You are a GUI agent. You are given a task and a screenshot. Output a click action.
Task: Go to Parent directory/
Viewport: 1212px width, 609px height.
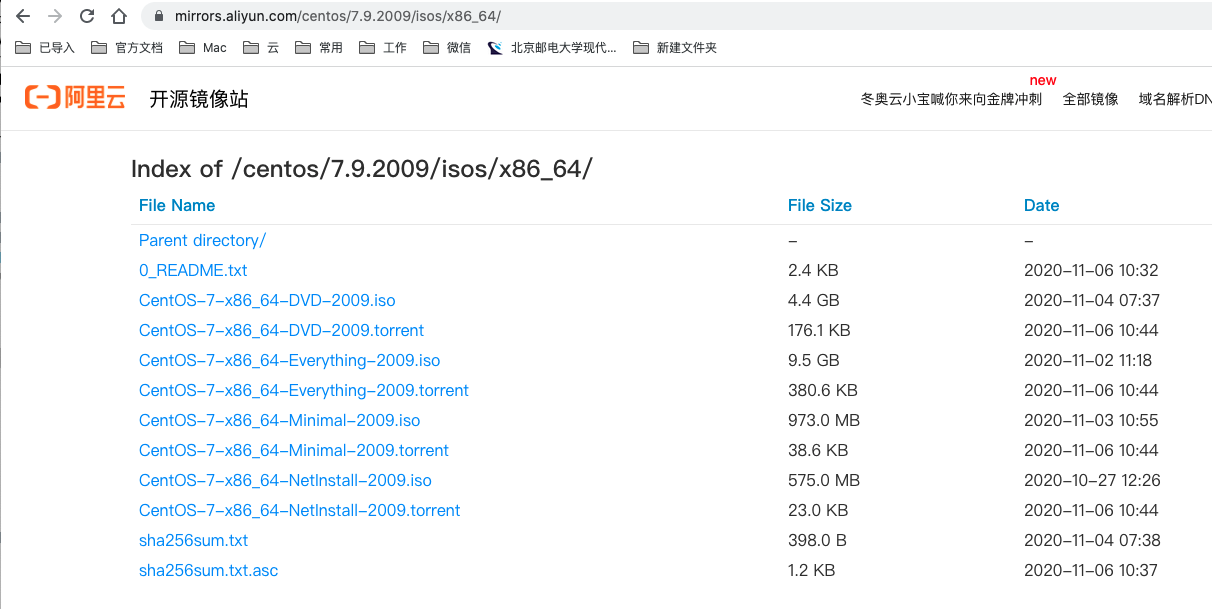click(x=202, y=240)
